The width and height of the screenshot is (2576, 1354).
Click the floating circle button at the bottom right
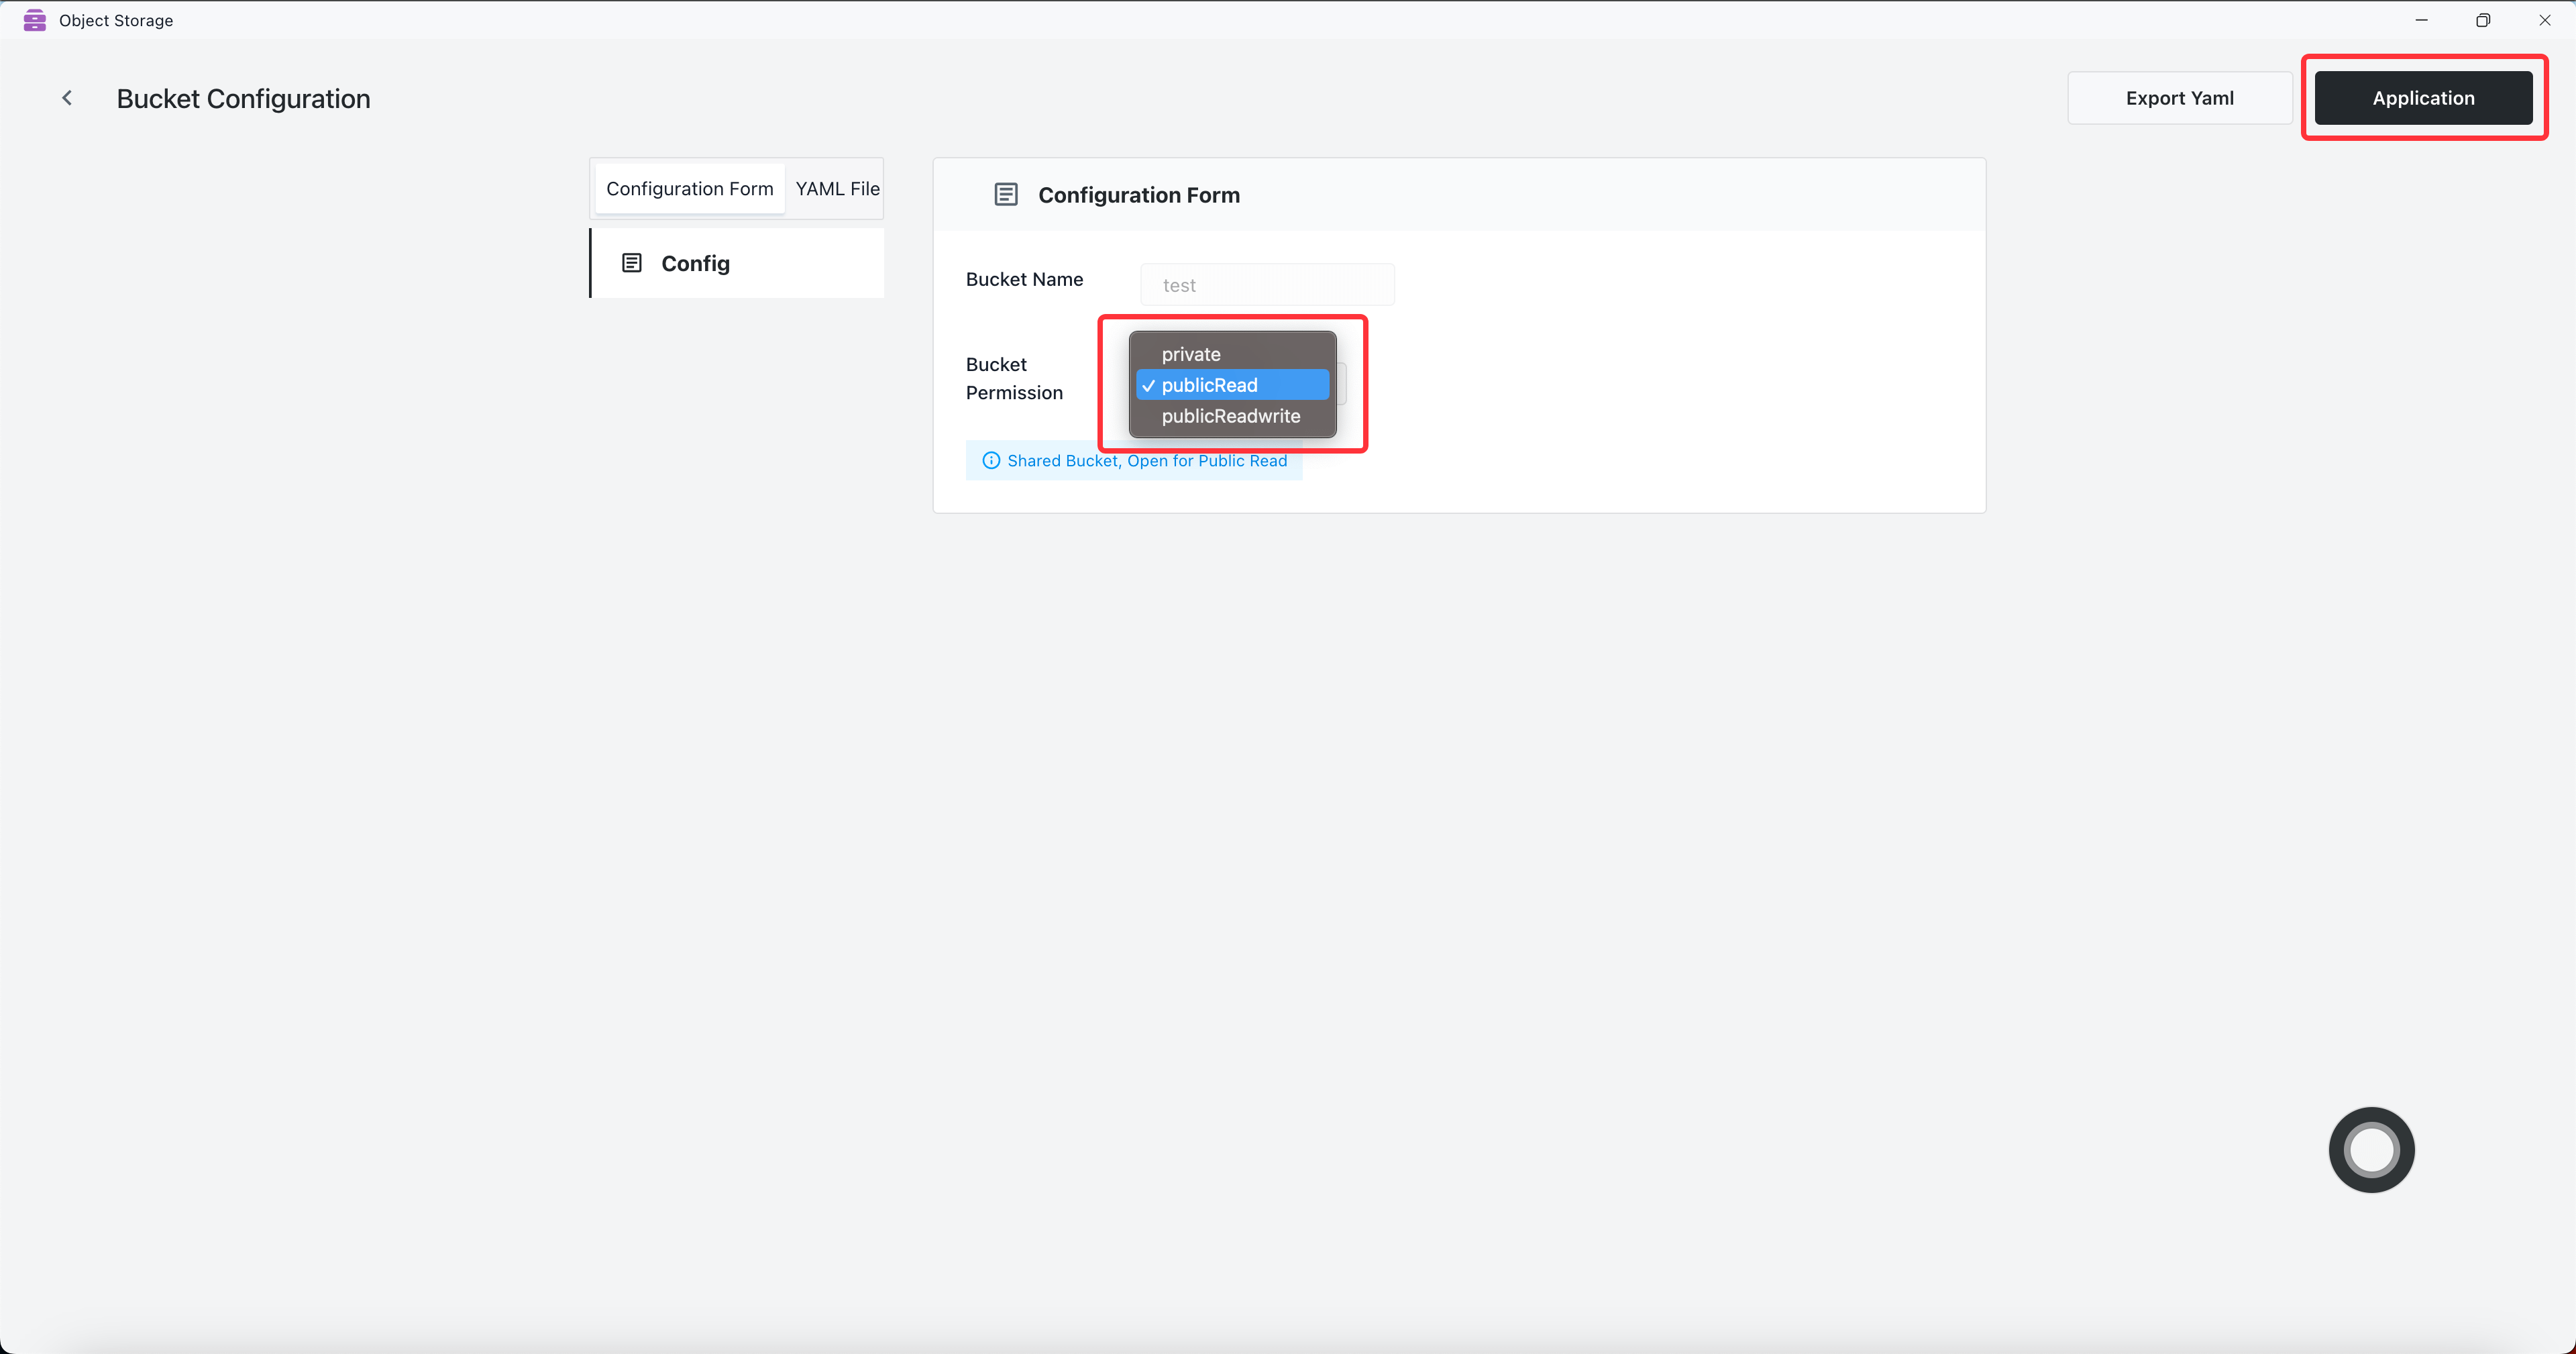click(2371, 1150)
